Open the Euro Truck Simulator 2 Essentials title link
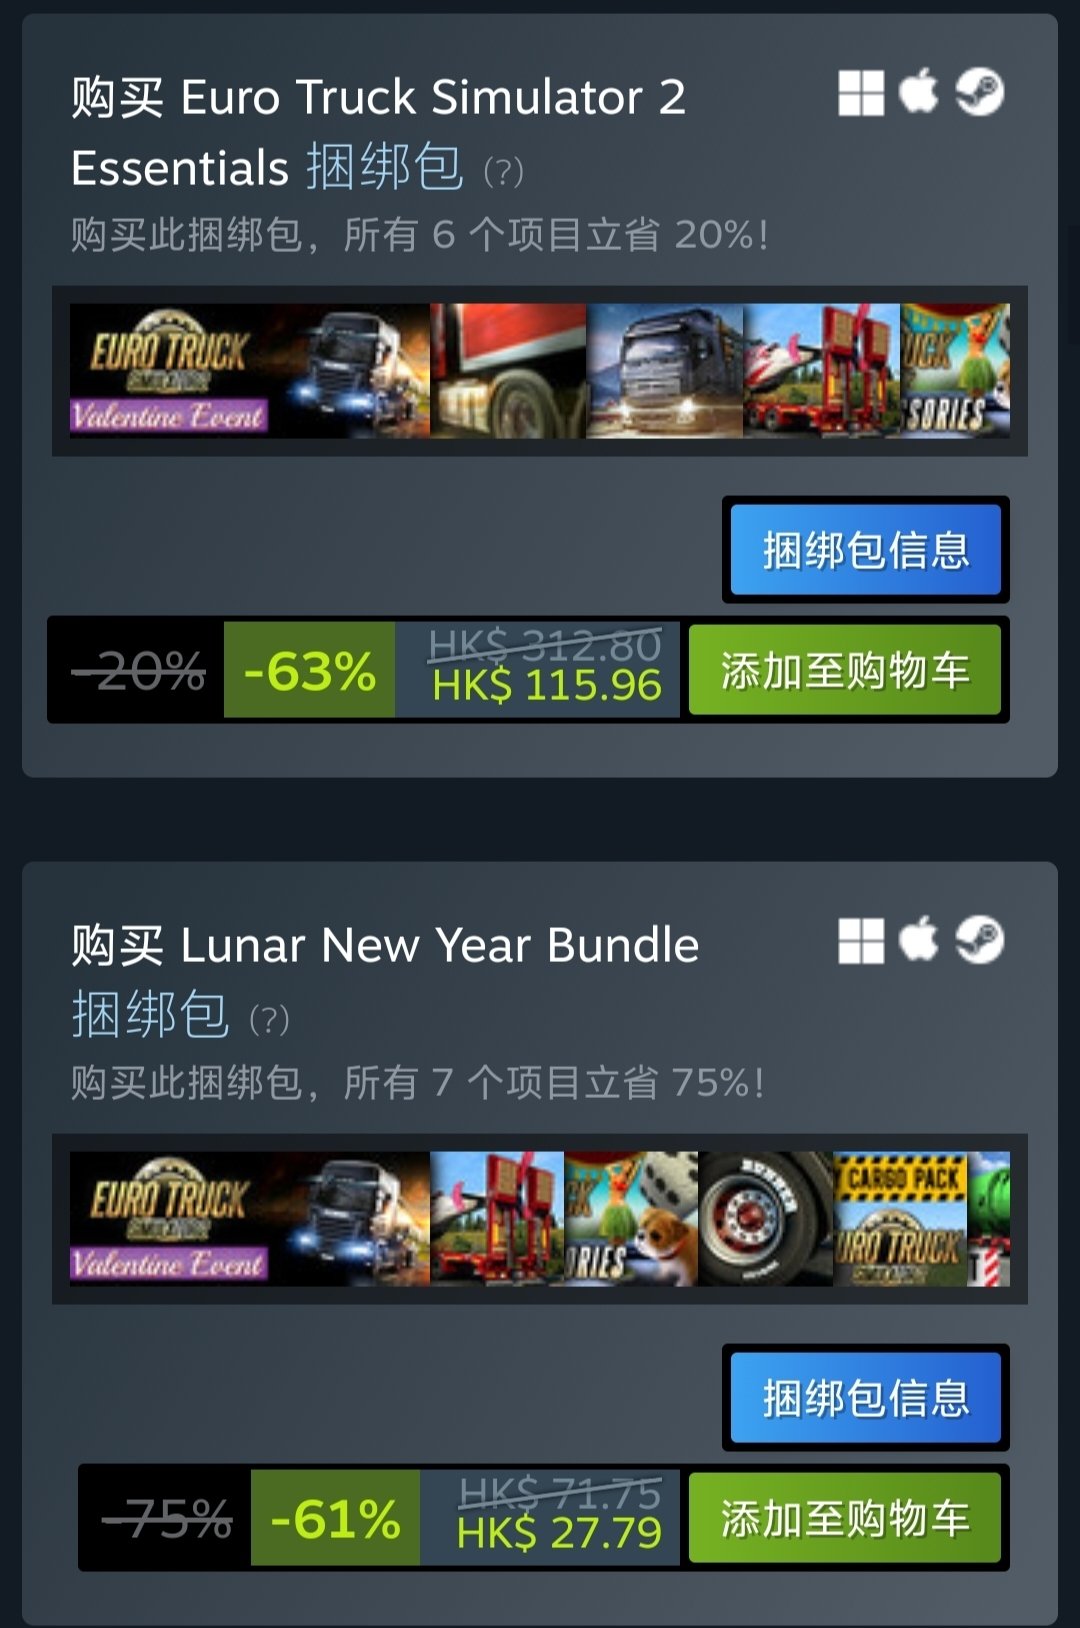This screenshot has width=1080, height=1628. [x=378, y=132]
